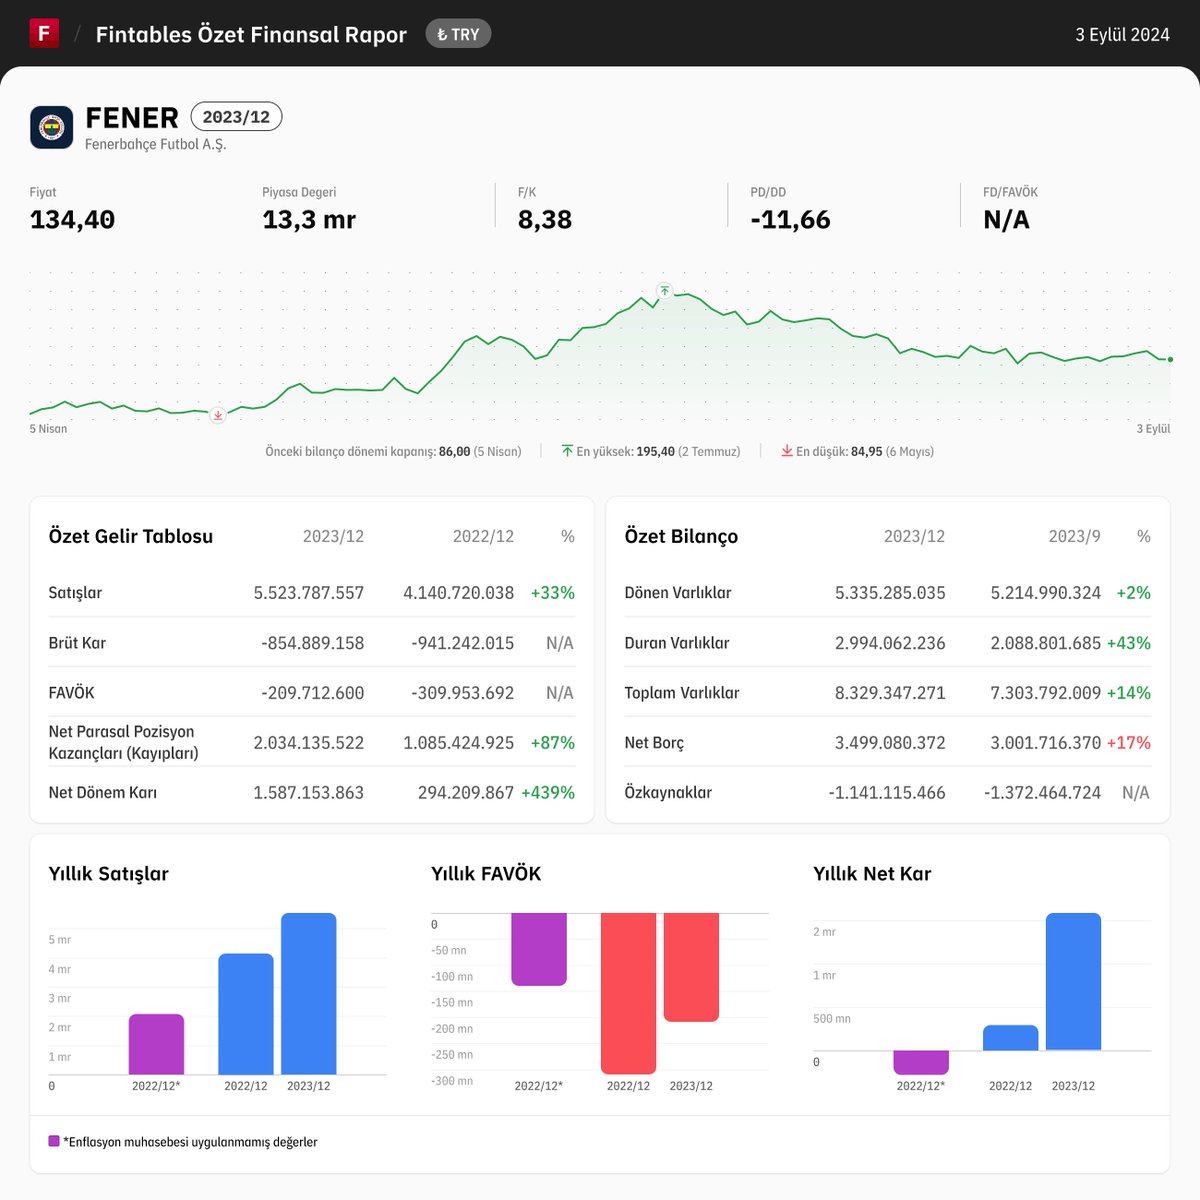This screenshot has height=1200, width=1200.
Task: Click the Yıllık FAVÖK chart title
Action: [486, 873]
